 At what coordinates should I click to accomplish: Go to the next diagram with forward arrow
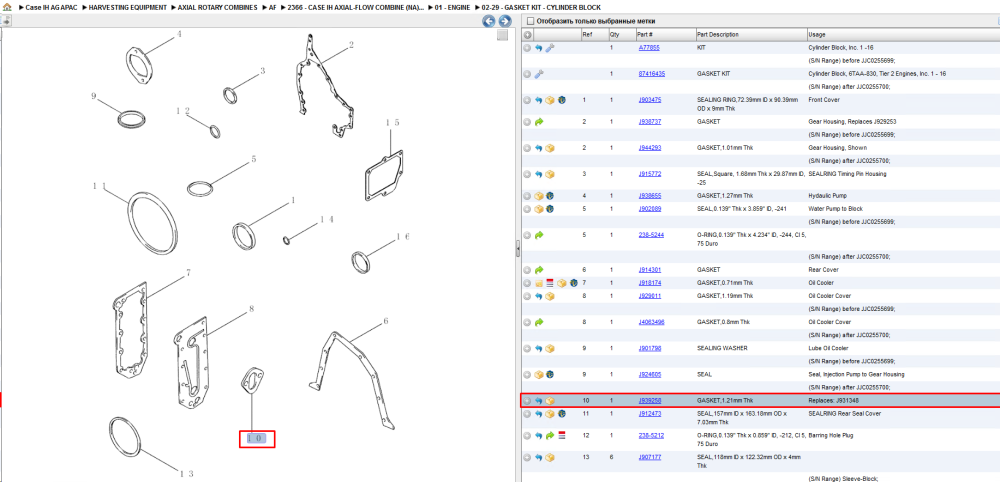[x=504, y=21]
